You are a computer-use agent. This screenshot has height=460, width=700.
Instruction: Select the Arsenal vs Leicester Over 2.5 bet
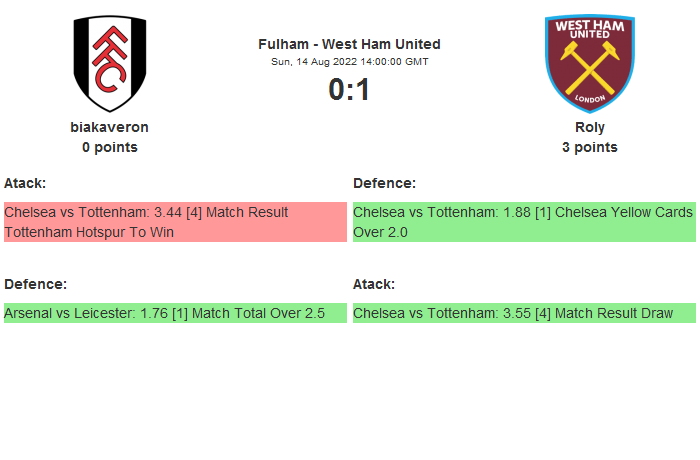pos(175,313)
